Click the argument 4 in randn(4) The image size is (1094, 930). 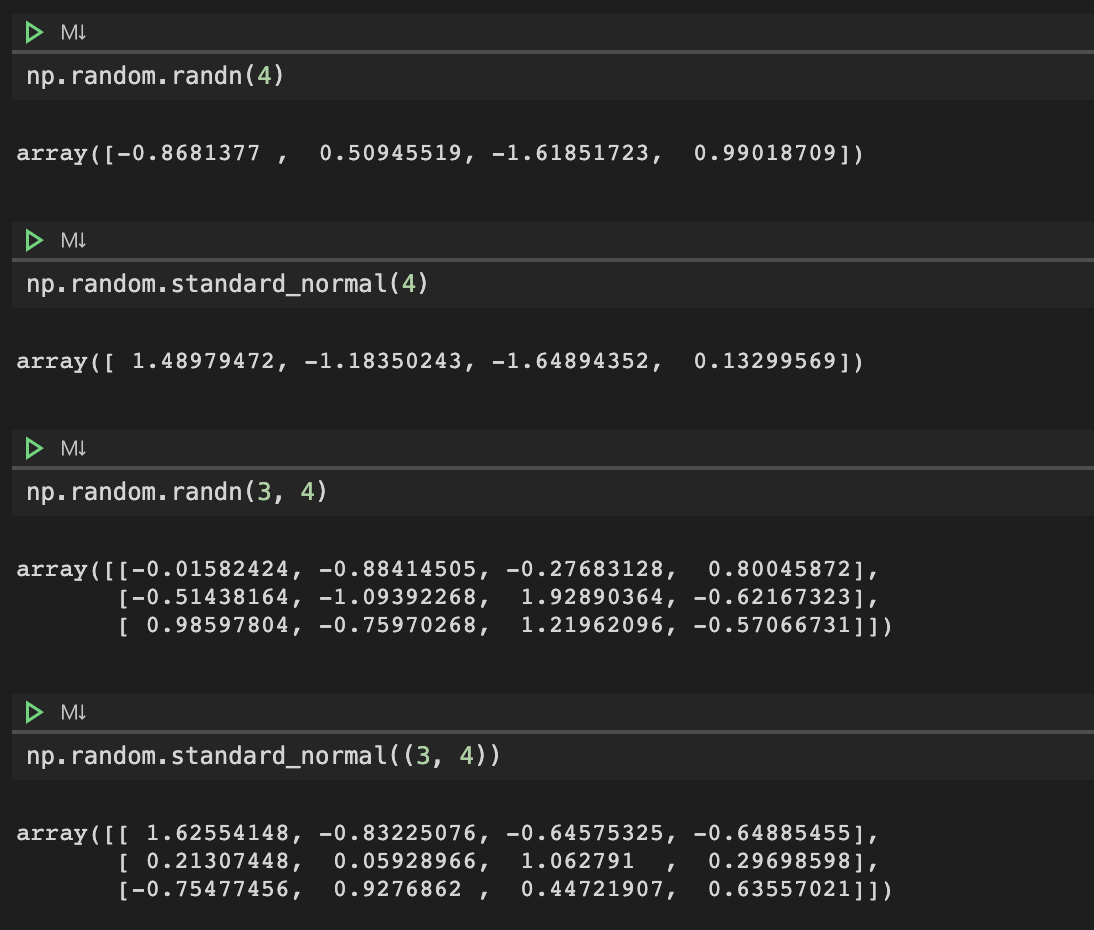[262, 75]
